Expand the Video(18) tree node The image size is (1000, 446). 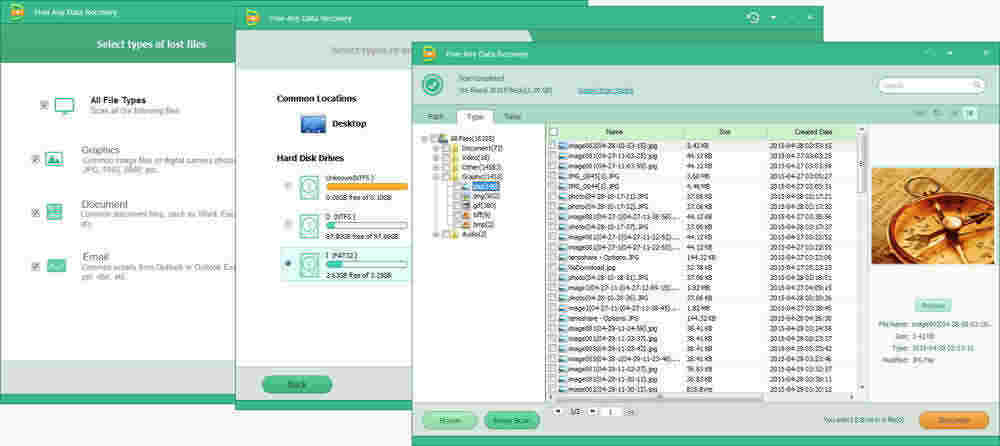tap(436, 158)
